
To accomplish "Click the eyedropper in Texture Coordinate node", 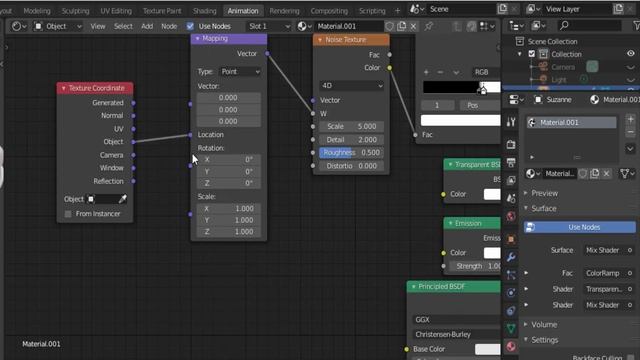I will click(x=122, y=199).
